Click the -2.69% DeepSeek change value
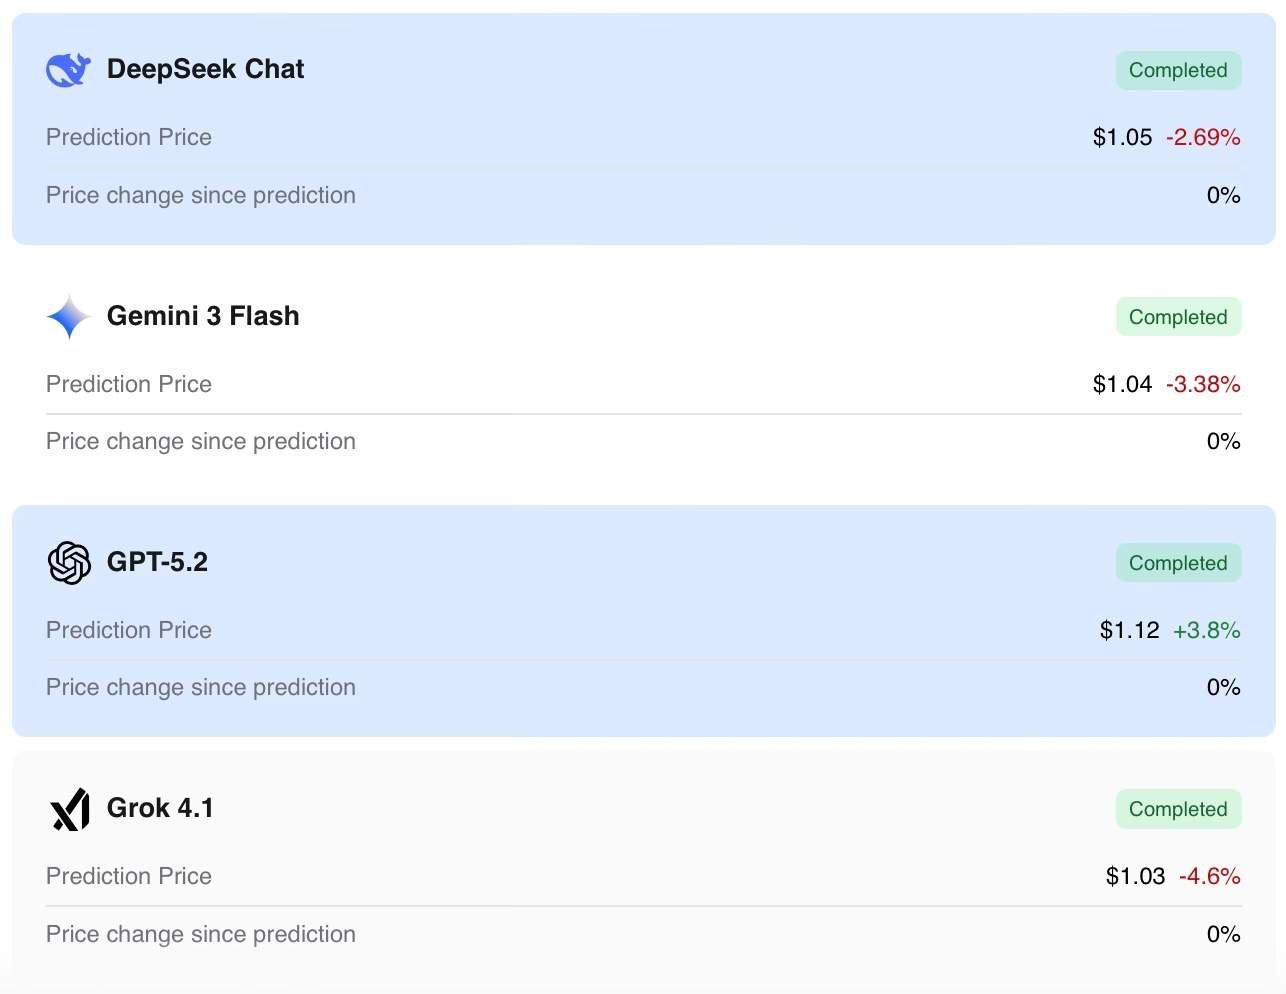Viewport: 1286px width, 994px height. [x=1203, y=137]
